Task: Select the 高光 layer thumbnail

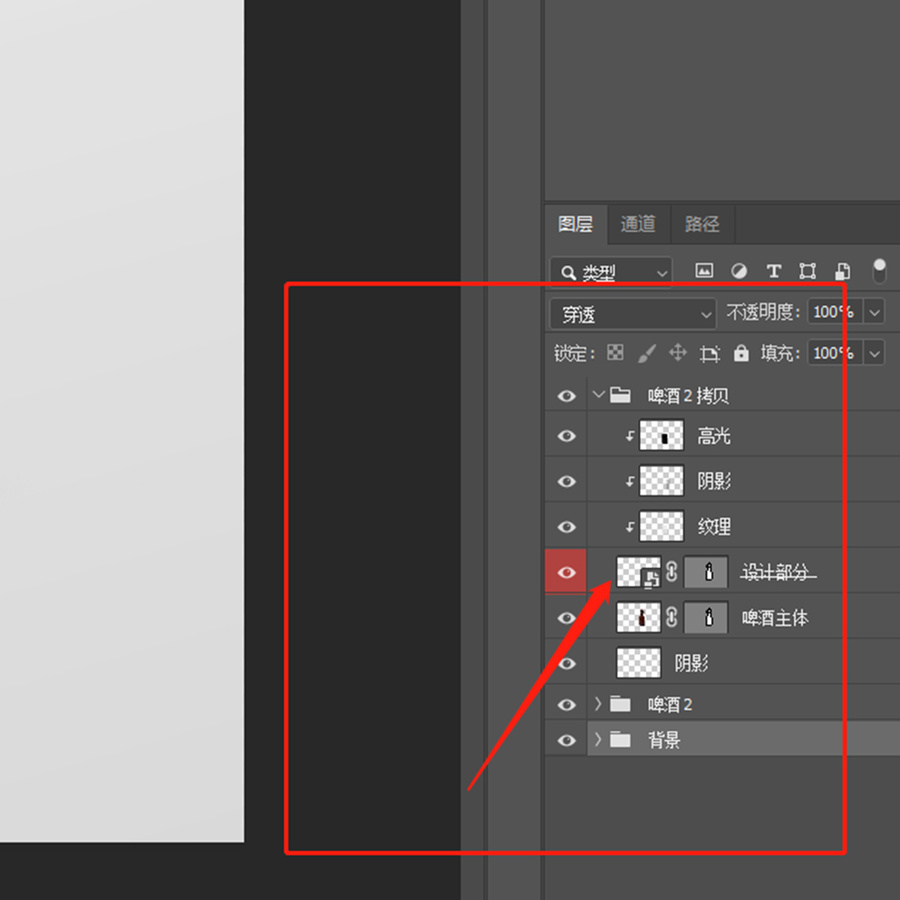Action: [x=661, y=435]
